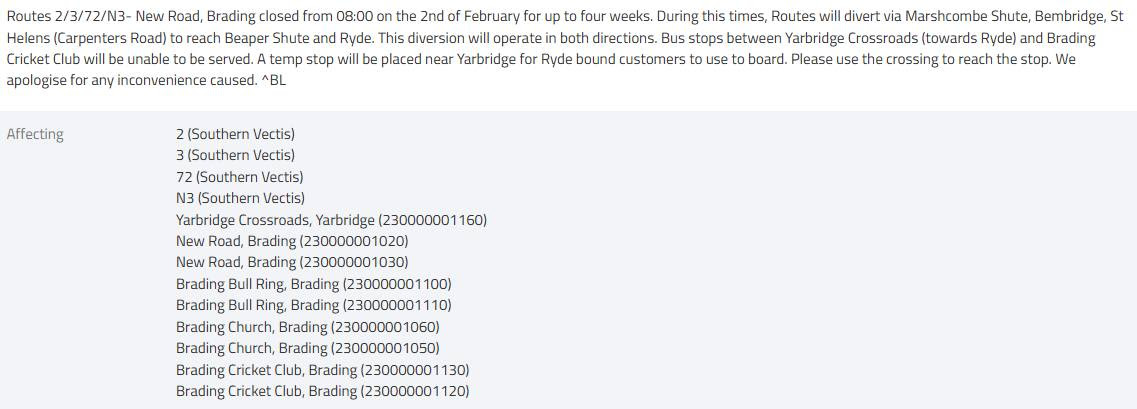
Task: Click Brading Church stop 230000001050
Action: (x=307, y=348)
